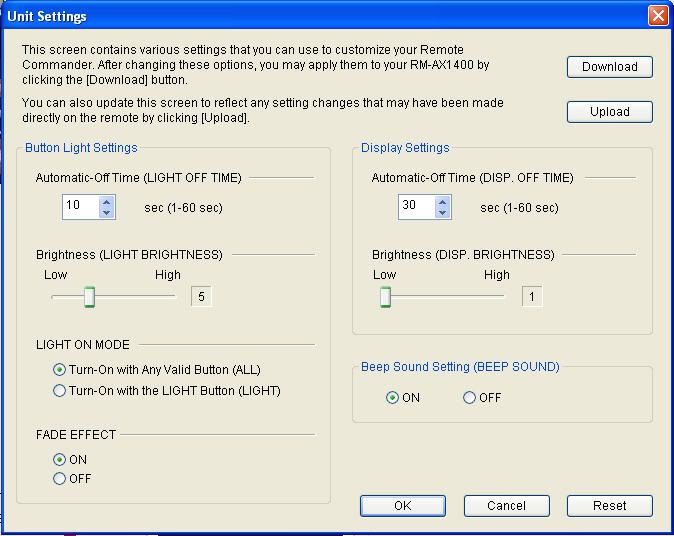Image resolution: width=674 pixels, height=536 pixels.
Task: Reset settings with the Reset button
Action: coord(610,505)
